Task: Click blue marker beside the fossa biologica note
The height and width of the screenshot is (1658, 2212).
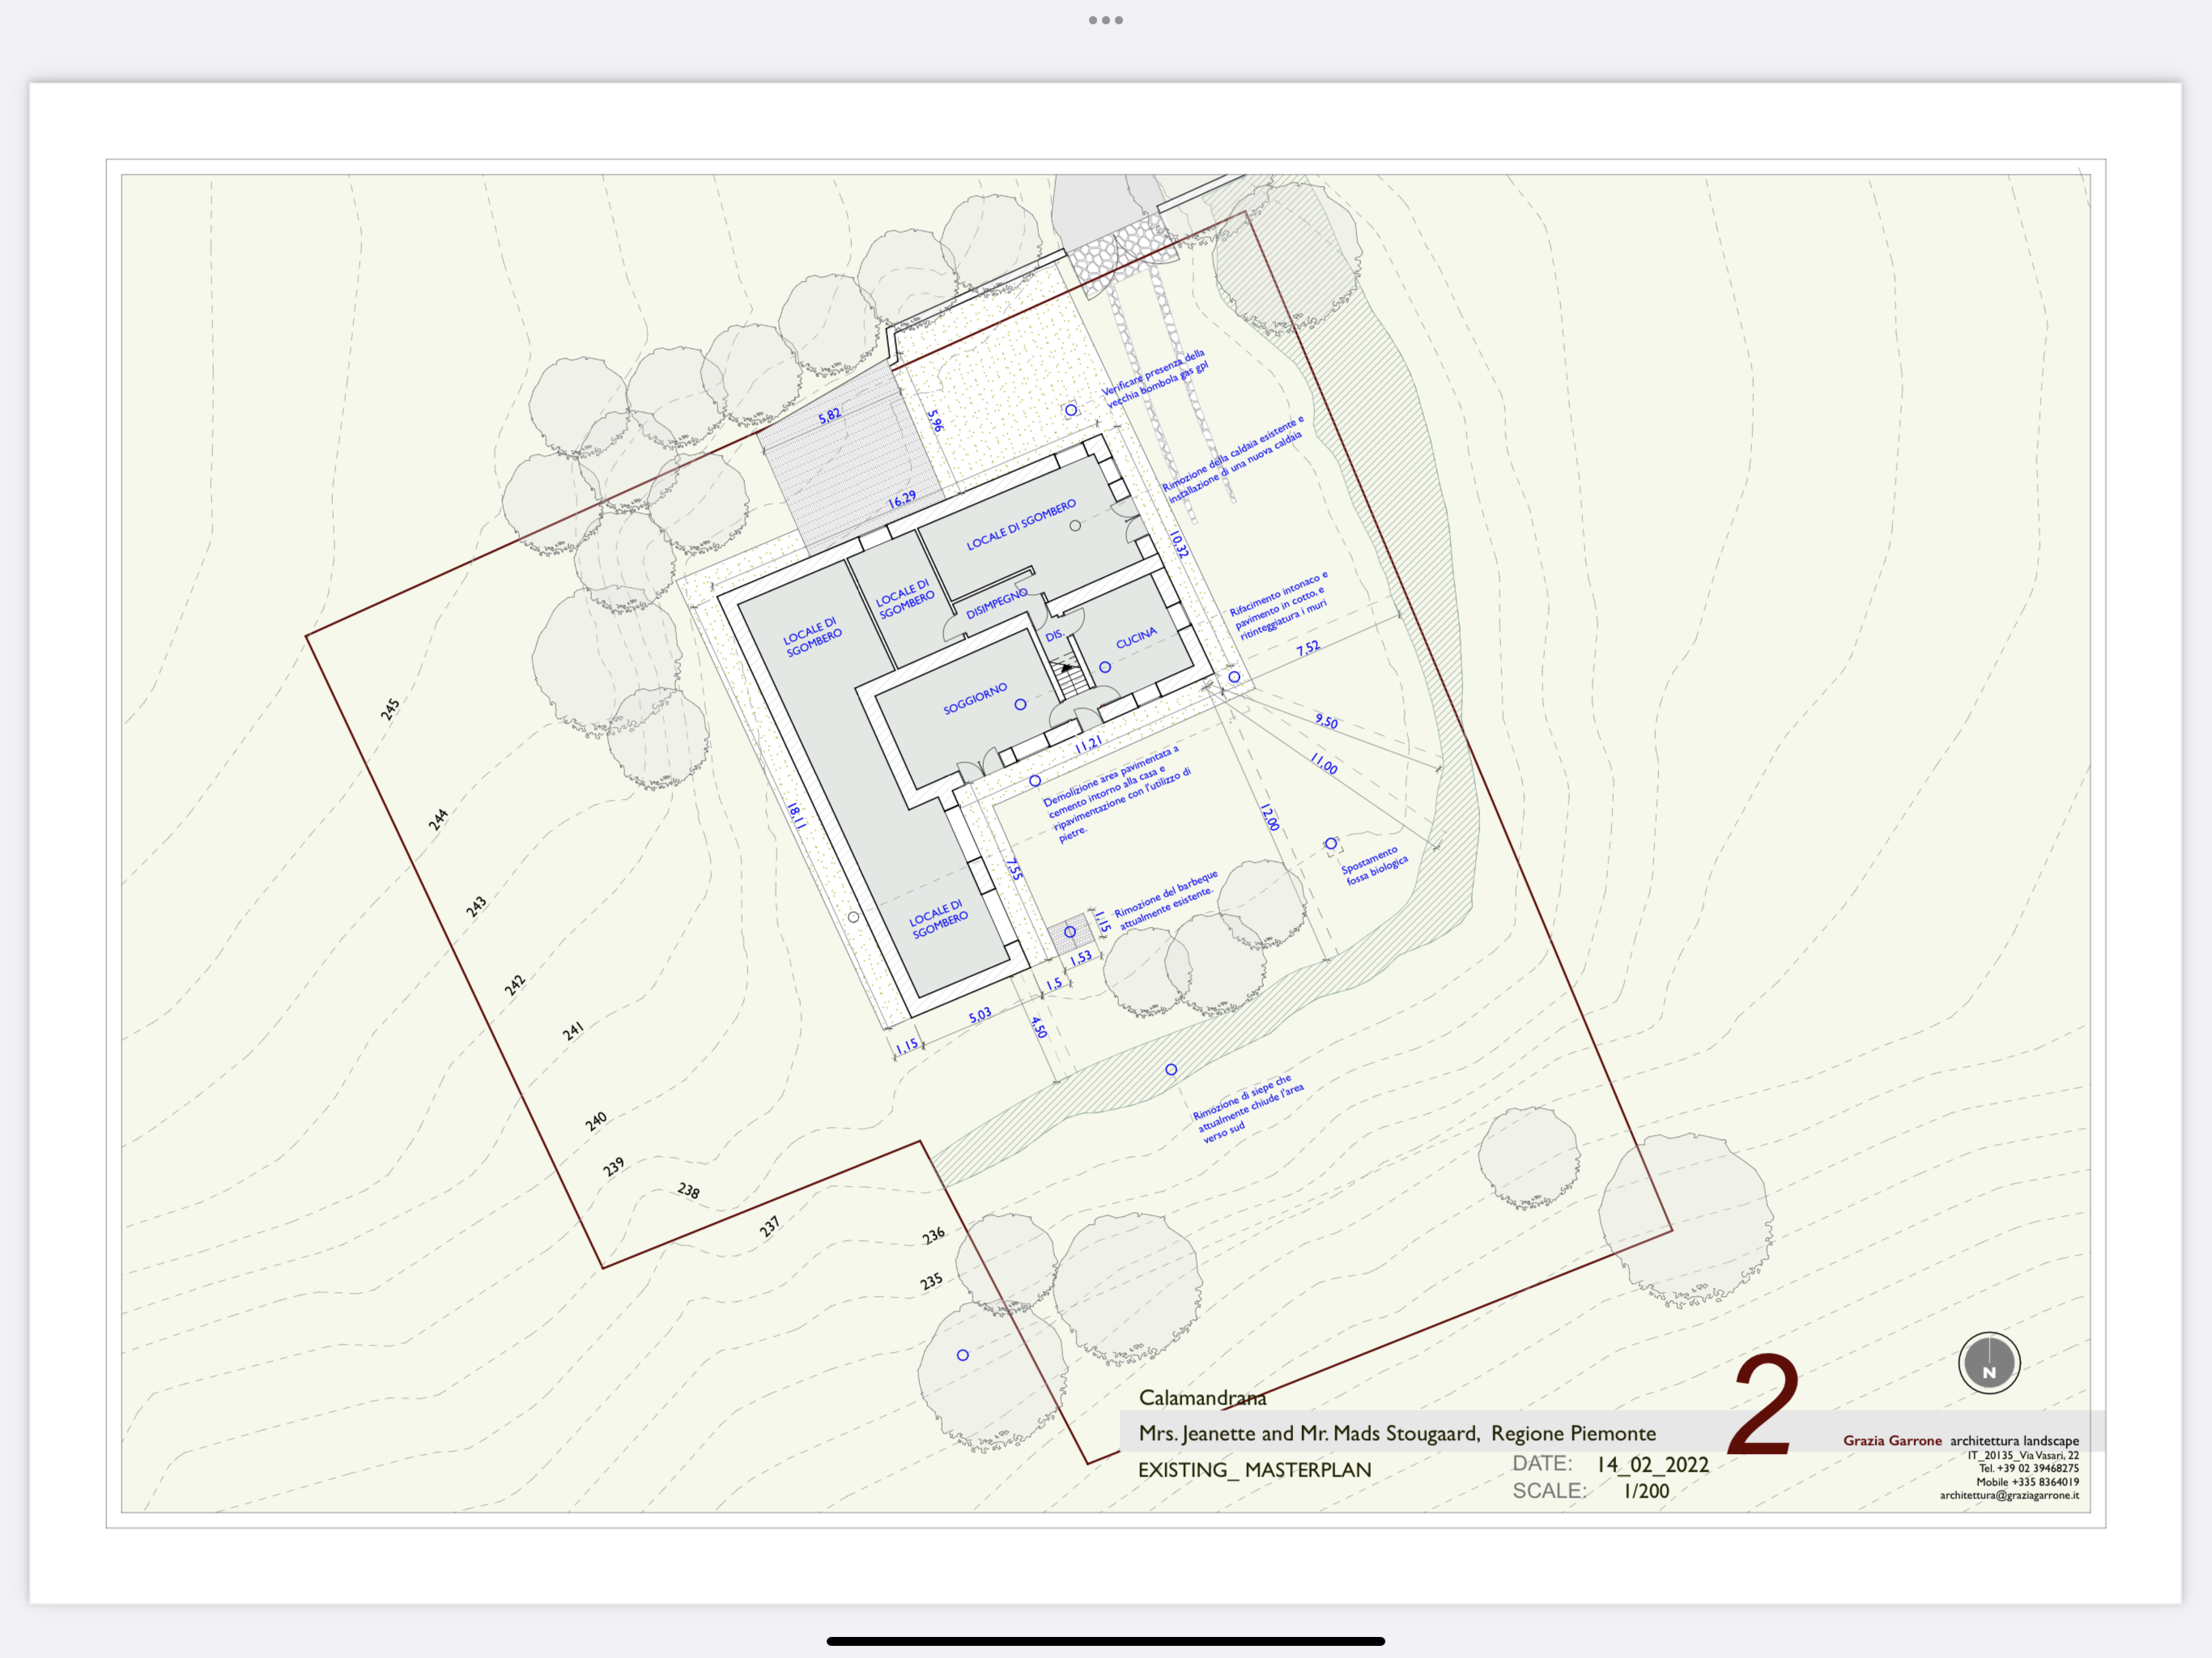Action: click(x=1330, y=844)
